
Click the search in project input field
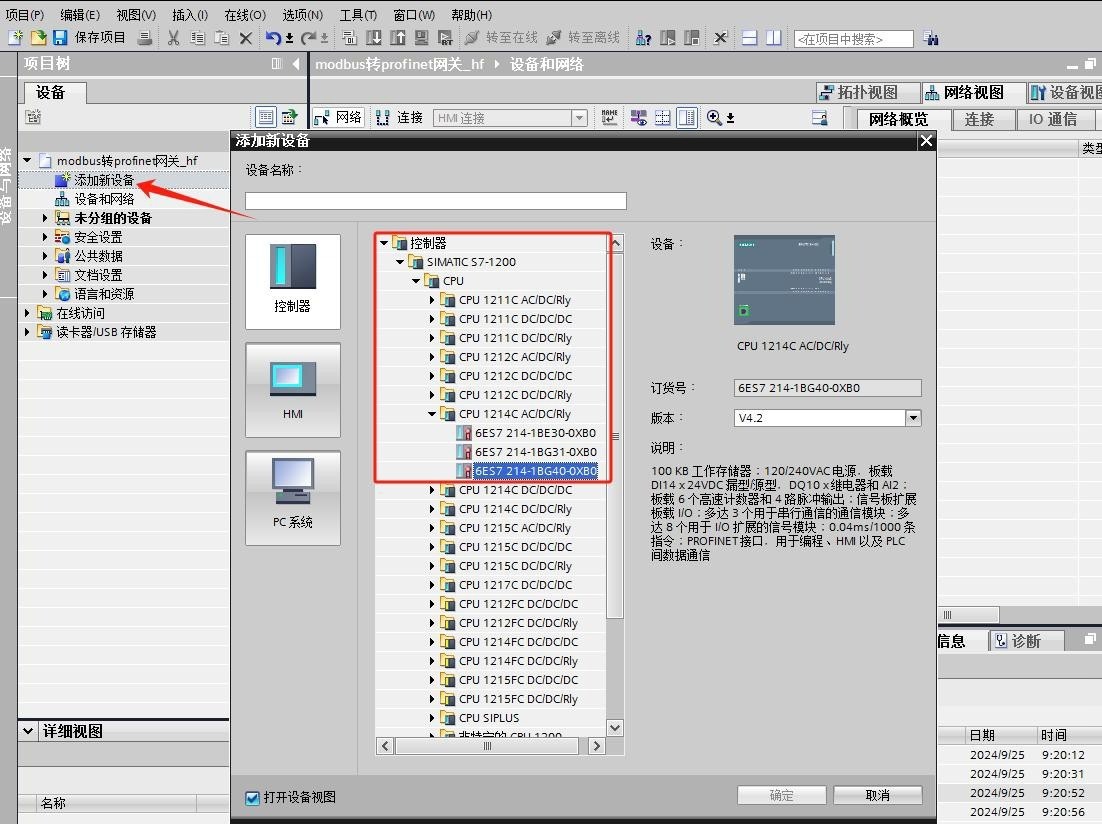(x=853, y=39)
